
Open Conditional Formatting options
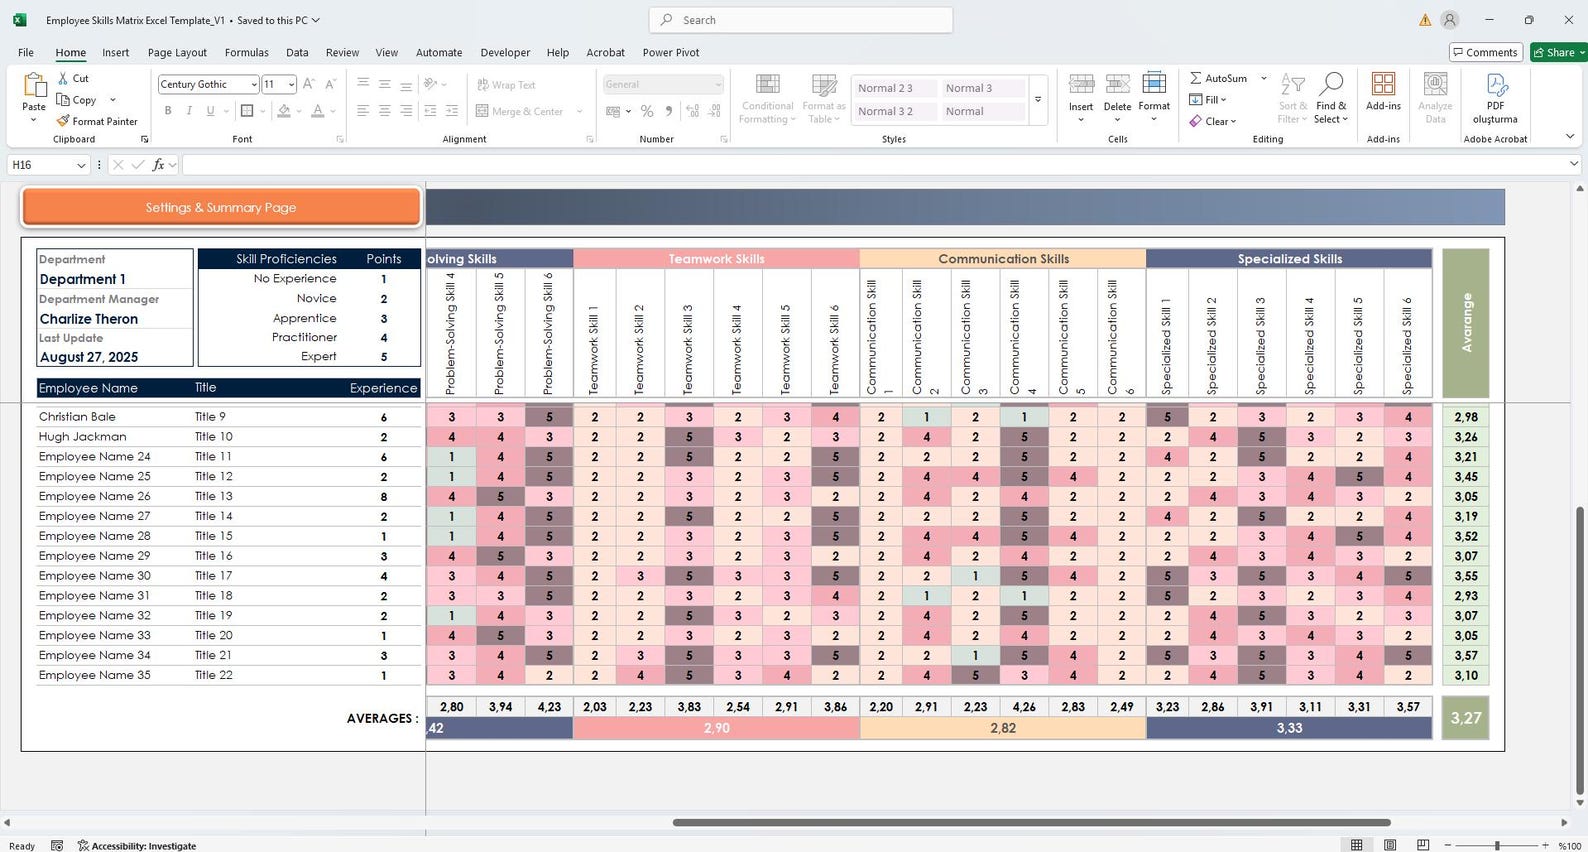pos(768,99)
